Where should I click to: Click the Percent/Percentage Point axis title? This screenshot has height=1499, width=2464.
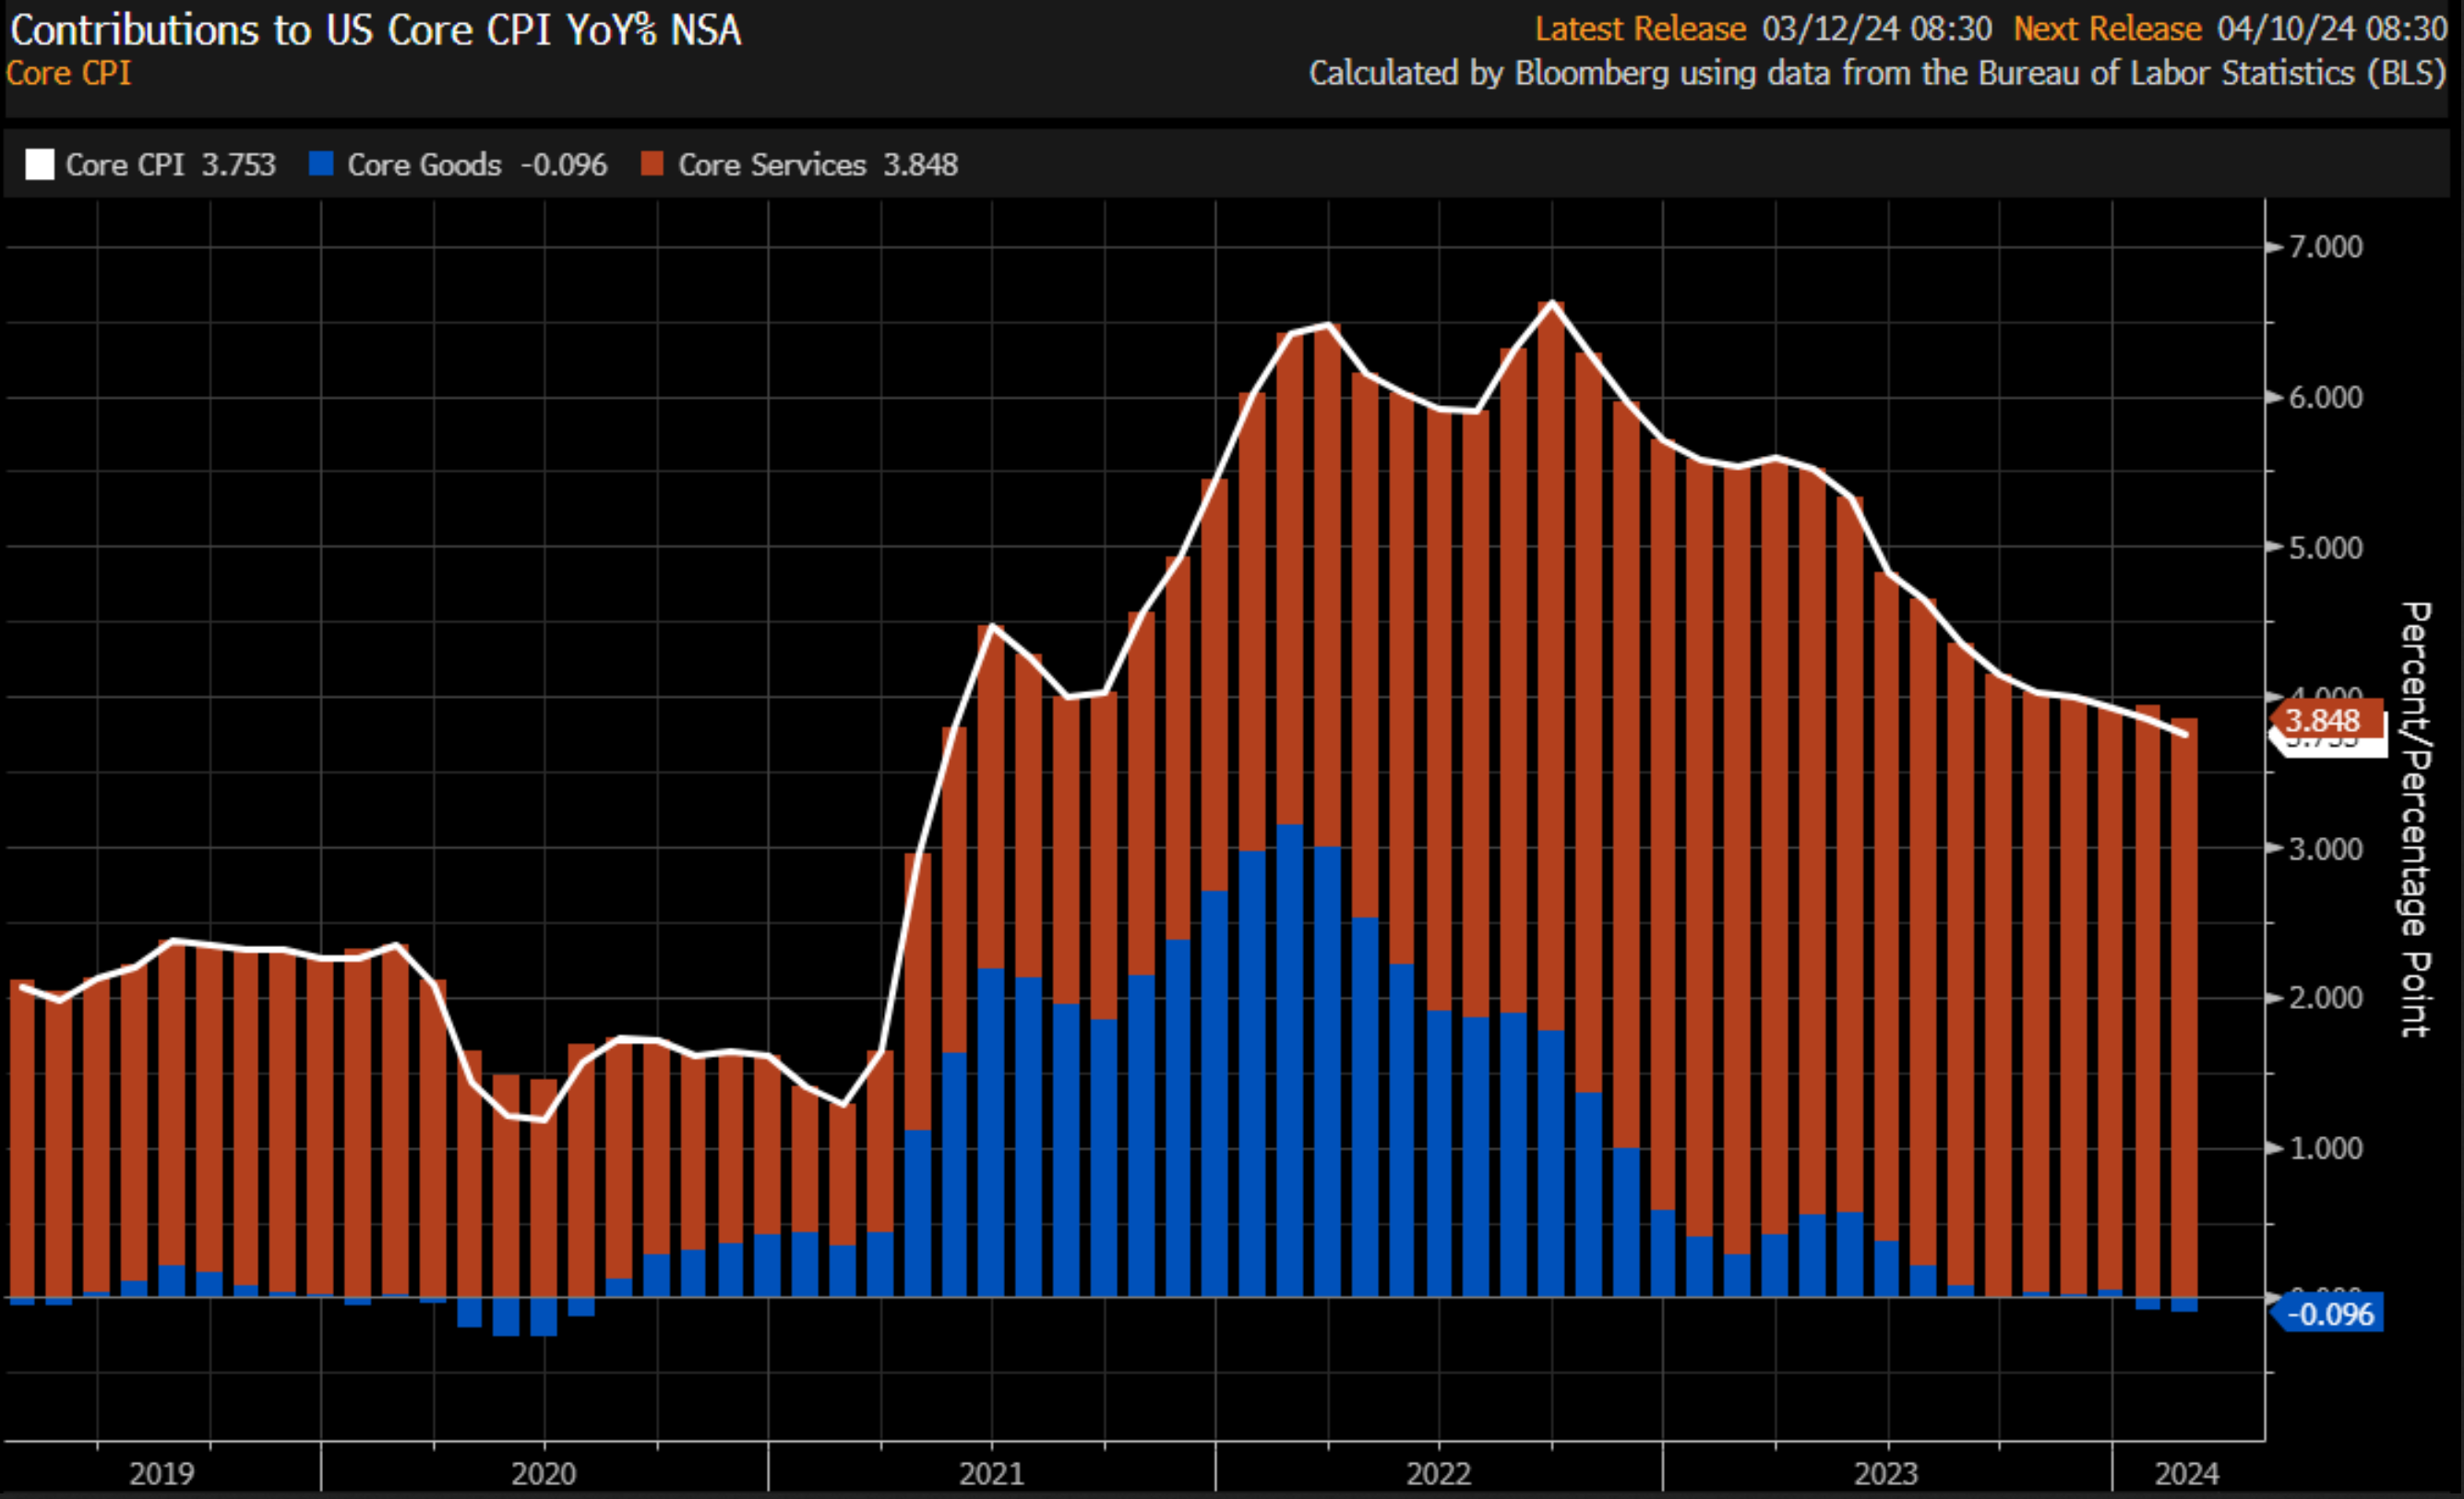[x=2415, y=820]
